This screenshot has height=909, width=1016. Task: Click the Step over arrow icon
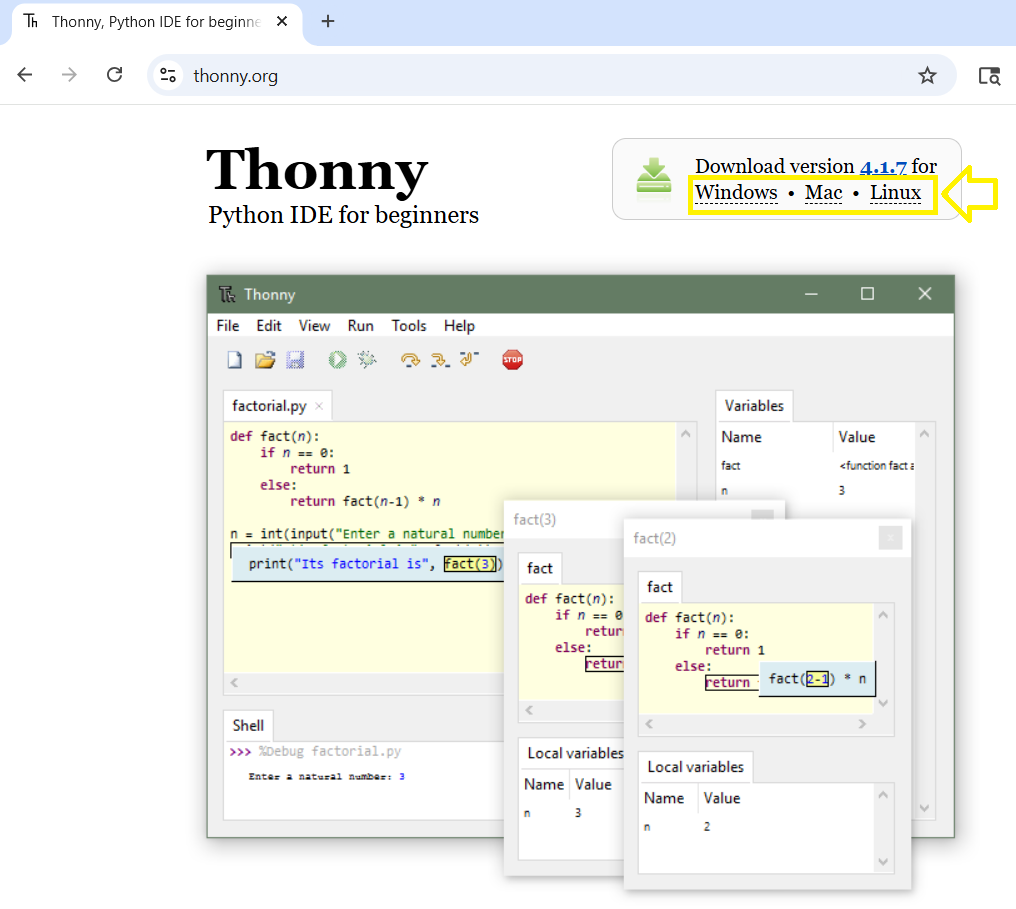[410, 360]
